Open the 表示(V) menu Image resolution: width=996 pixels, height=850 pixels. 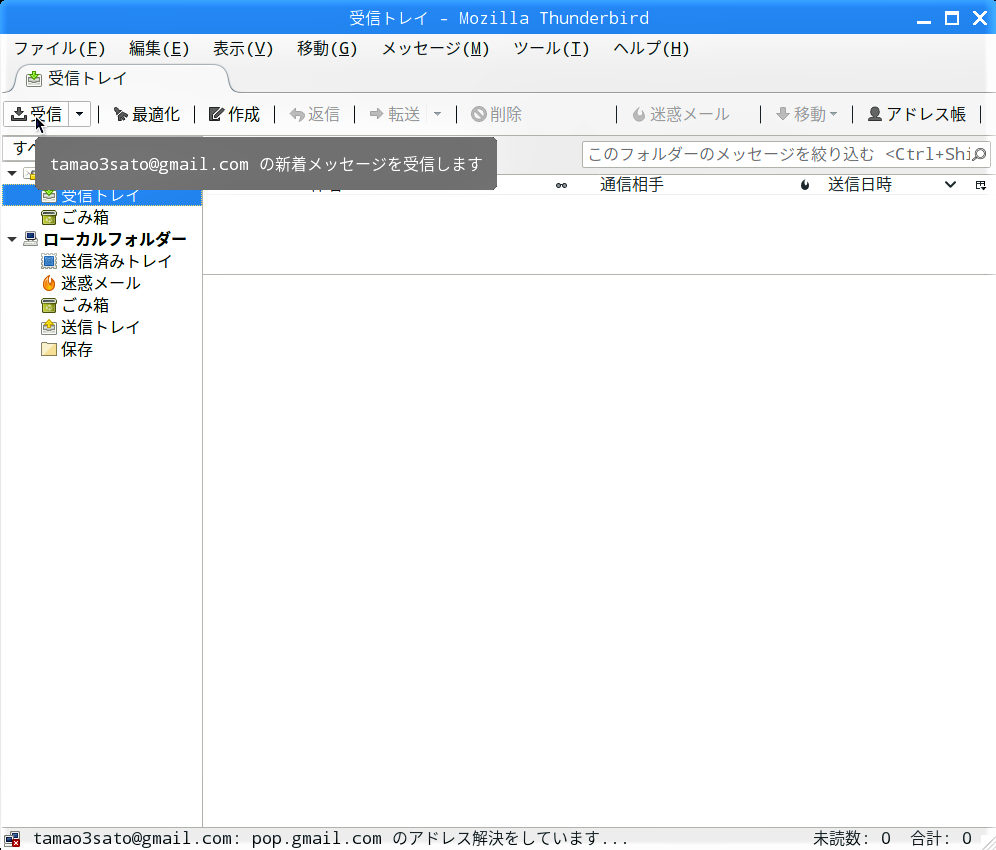click(x=243, y=49)
